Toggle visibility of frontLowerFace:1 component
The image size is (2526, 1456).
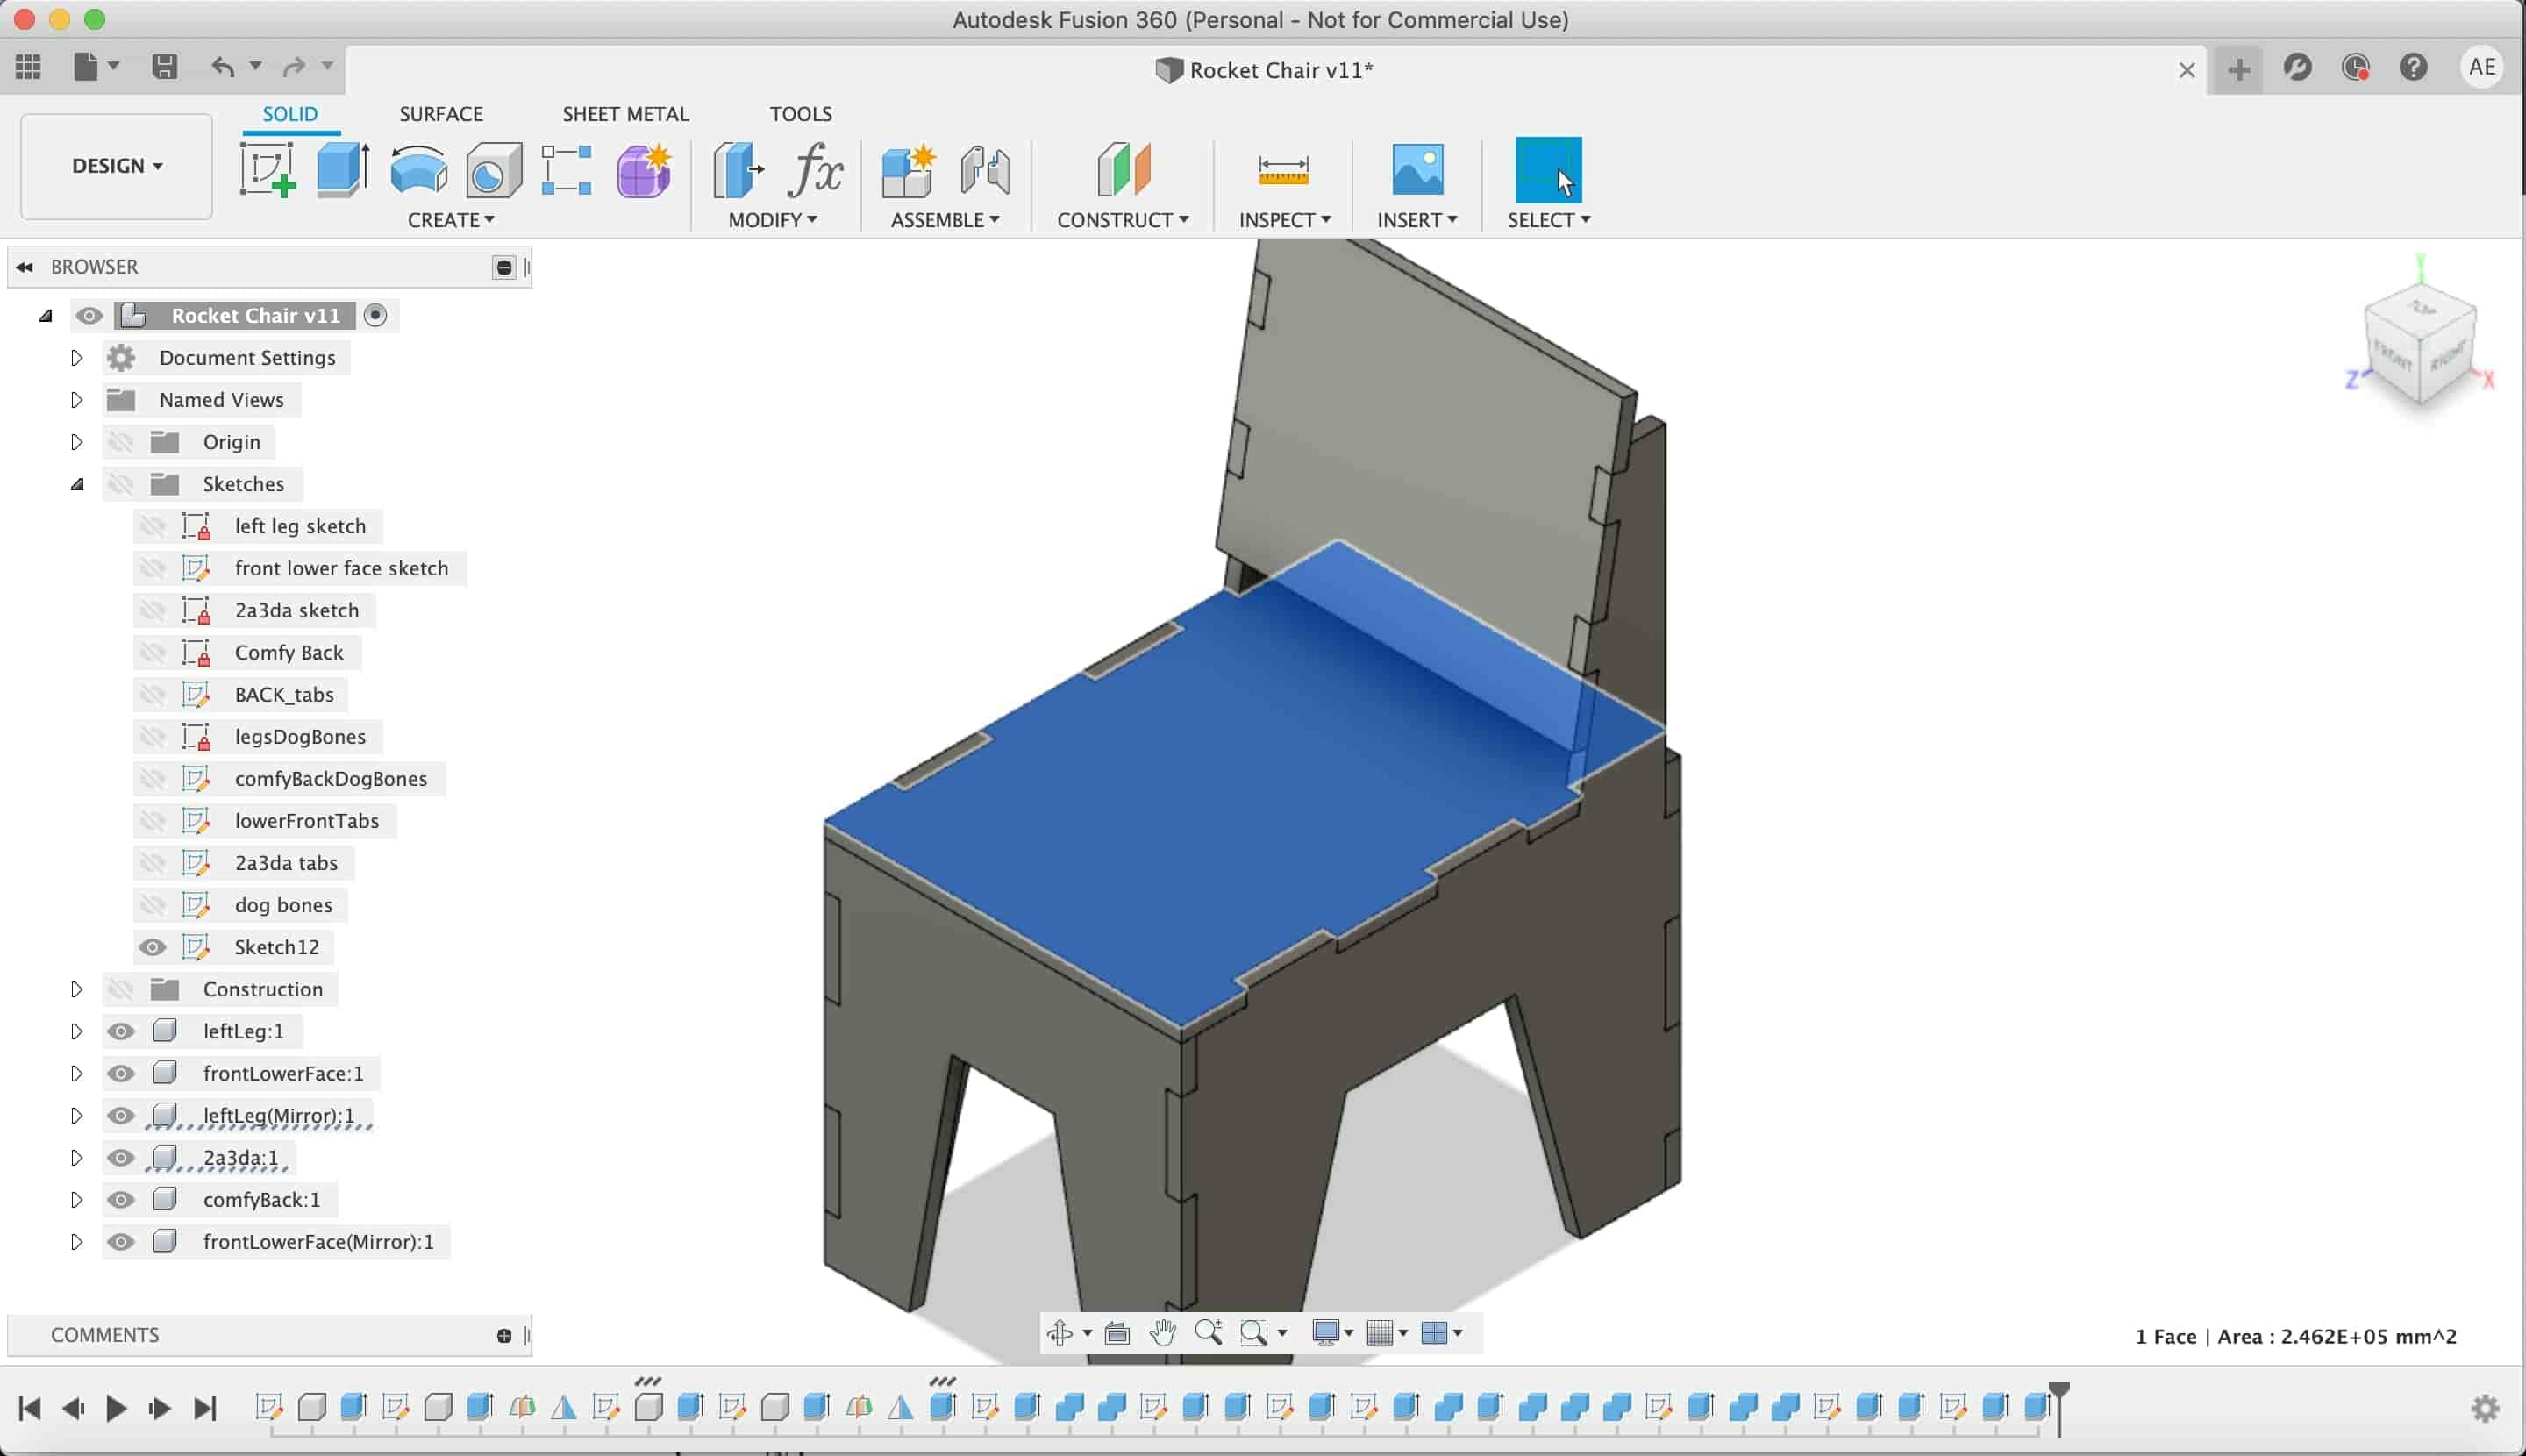[x=121, y=1073]
